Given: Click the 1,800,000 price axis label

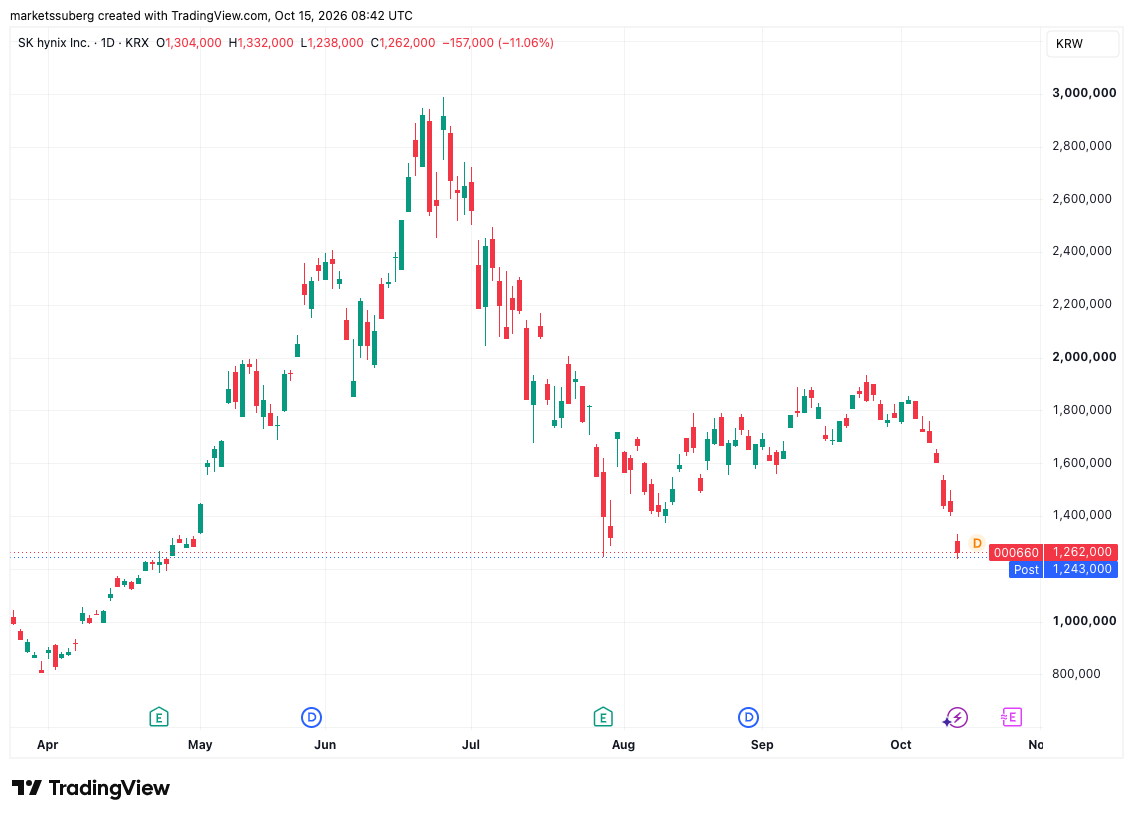Looking at the screenshot, I should pos(1082,410).
